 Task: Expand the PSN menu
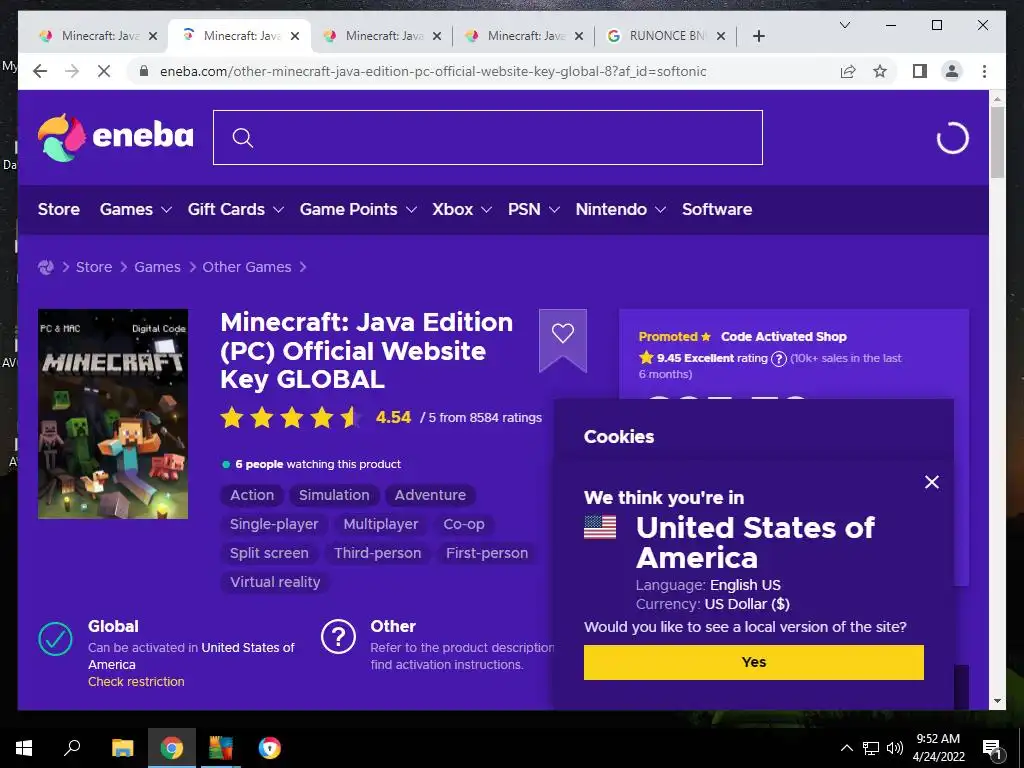(x=534, y=210)
